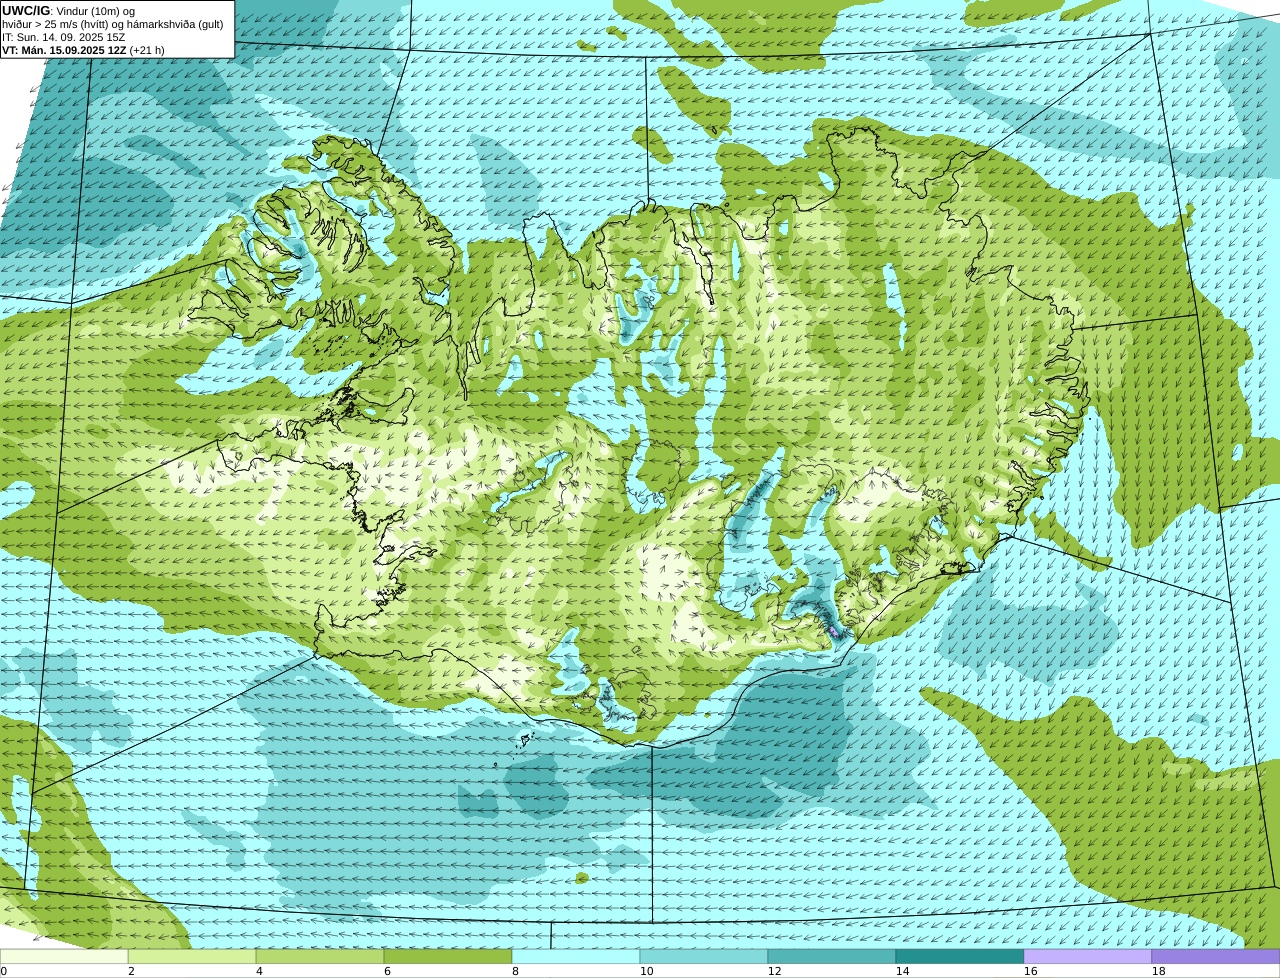Screen dimensions: 1280x978
Task: Click the 'UWC/IG: Vindur (10m) og' title line
Action: 69,11
